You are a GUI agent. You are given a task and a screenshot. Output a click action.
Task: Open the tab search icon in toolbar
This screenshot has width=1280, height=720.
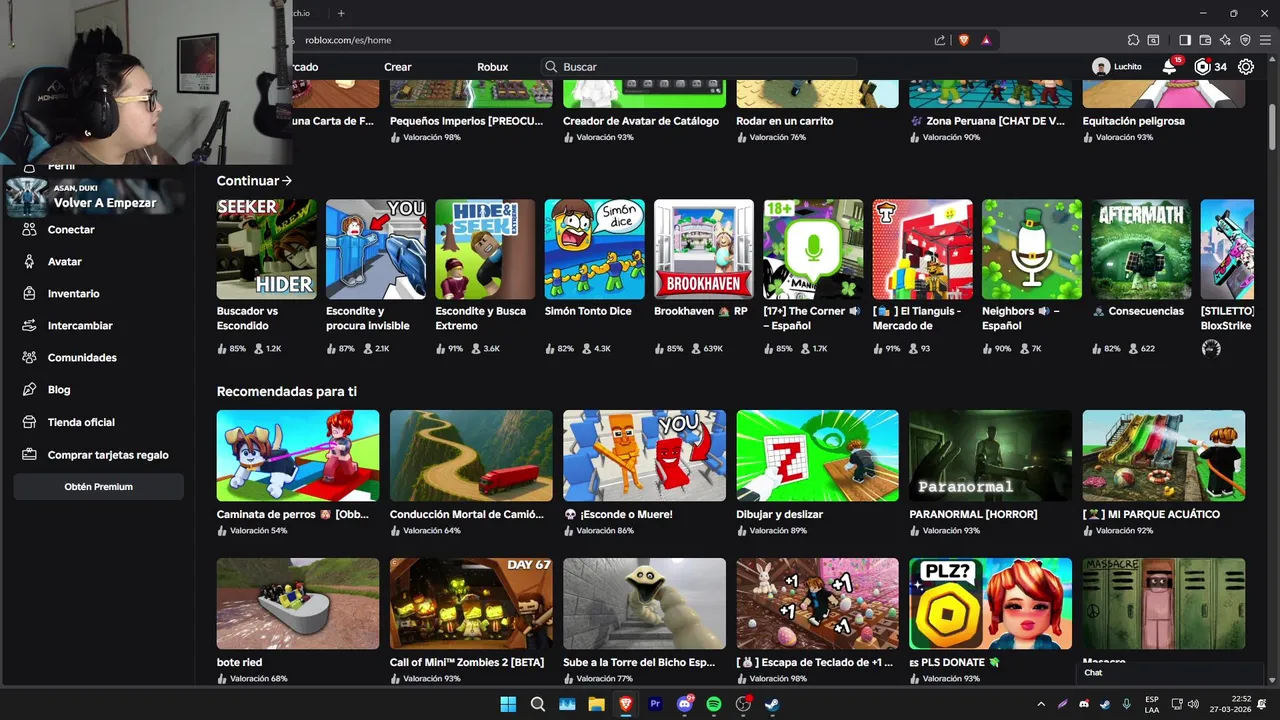tap(1153, 40)
